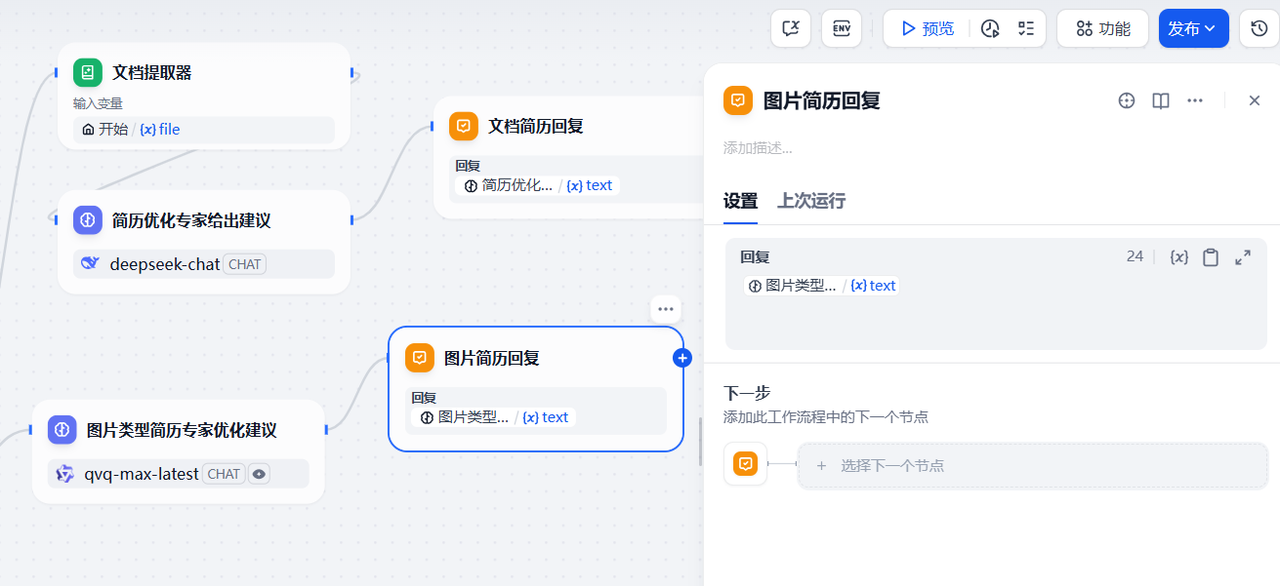Image resolution: width=1280 pixels, height=586 pixels.
Task: Open the 功能 features button
Action: (1103, 28)
